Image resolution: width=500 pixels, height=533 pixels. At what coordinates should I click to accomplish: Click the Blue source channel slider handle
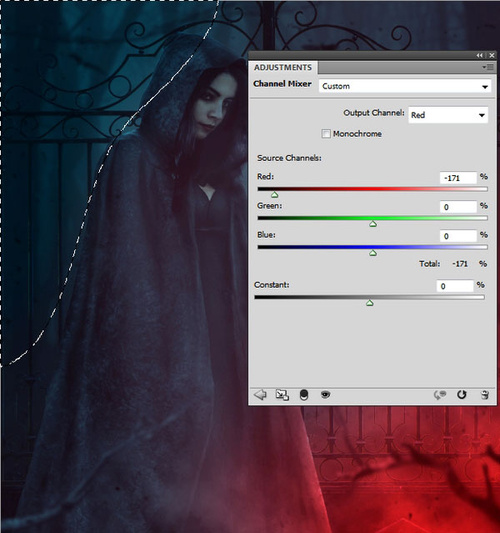(373, 253)
